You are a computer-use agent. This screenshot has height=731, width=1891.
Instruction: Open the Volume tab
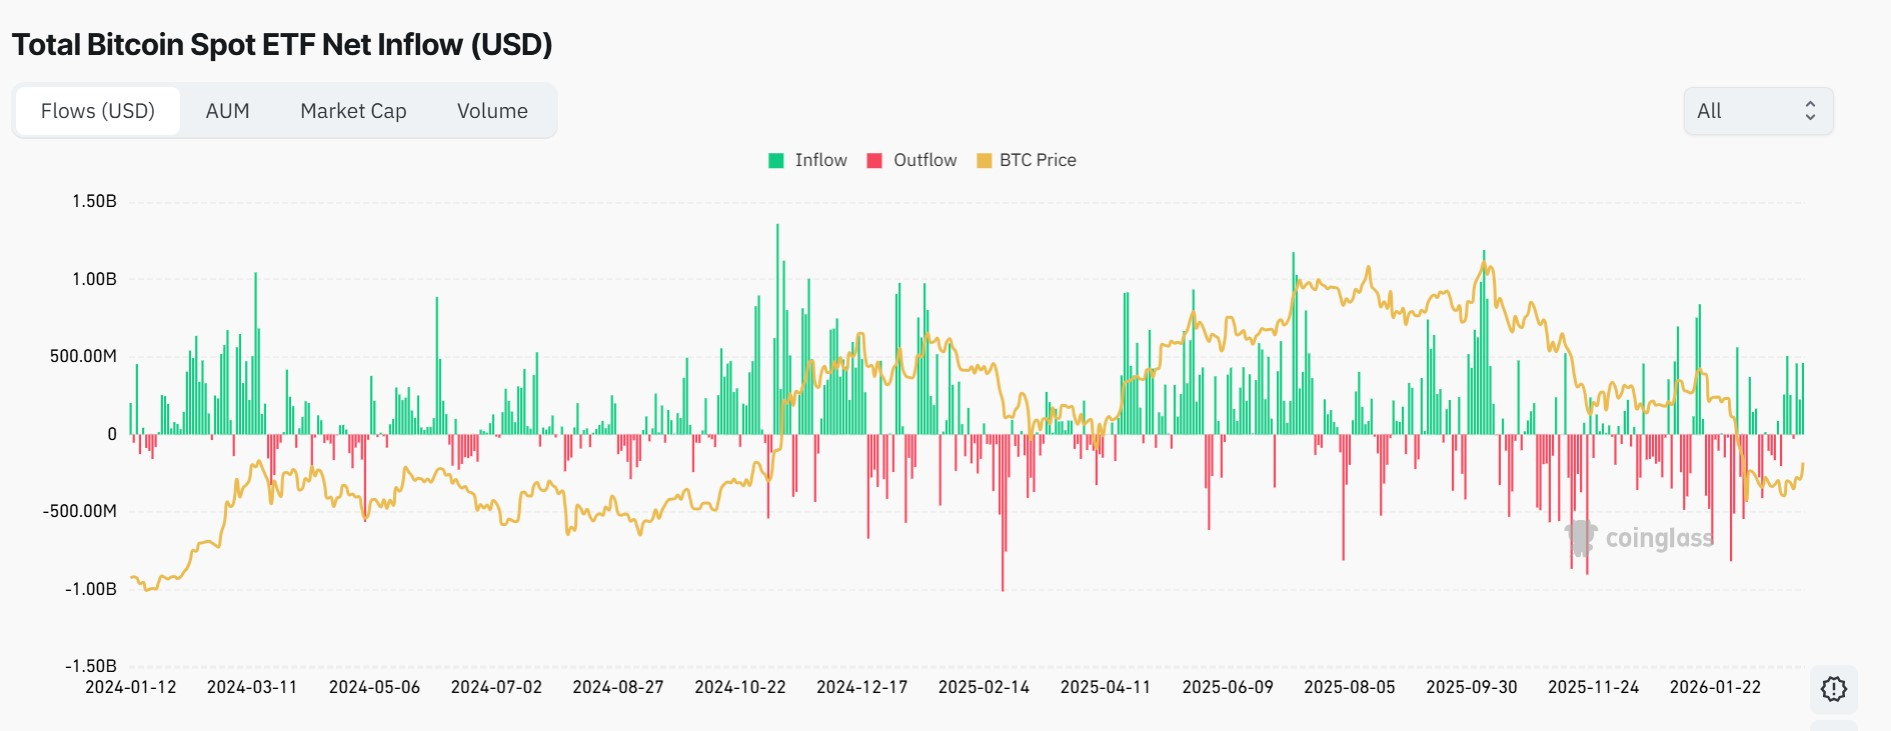coord(492,111)
